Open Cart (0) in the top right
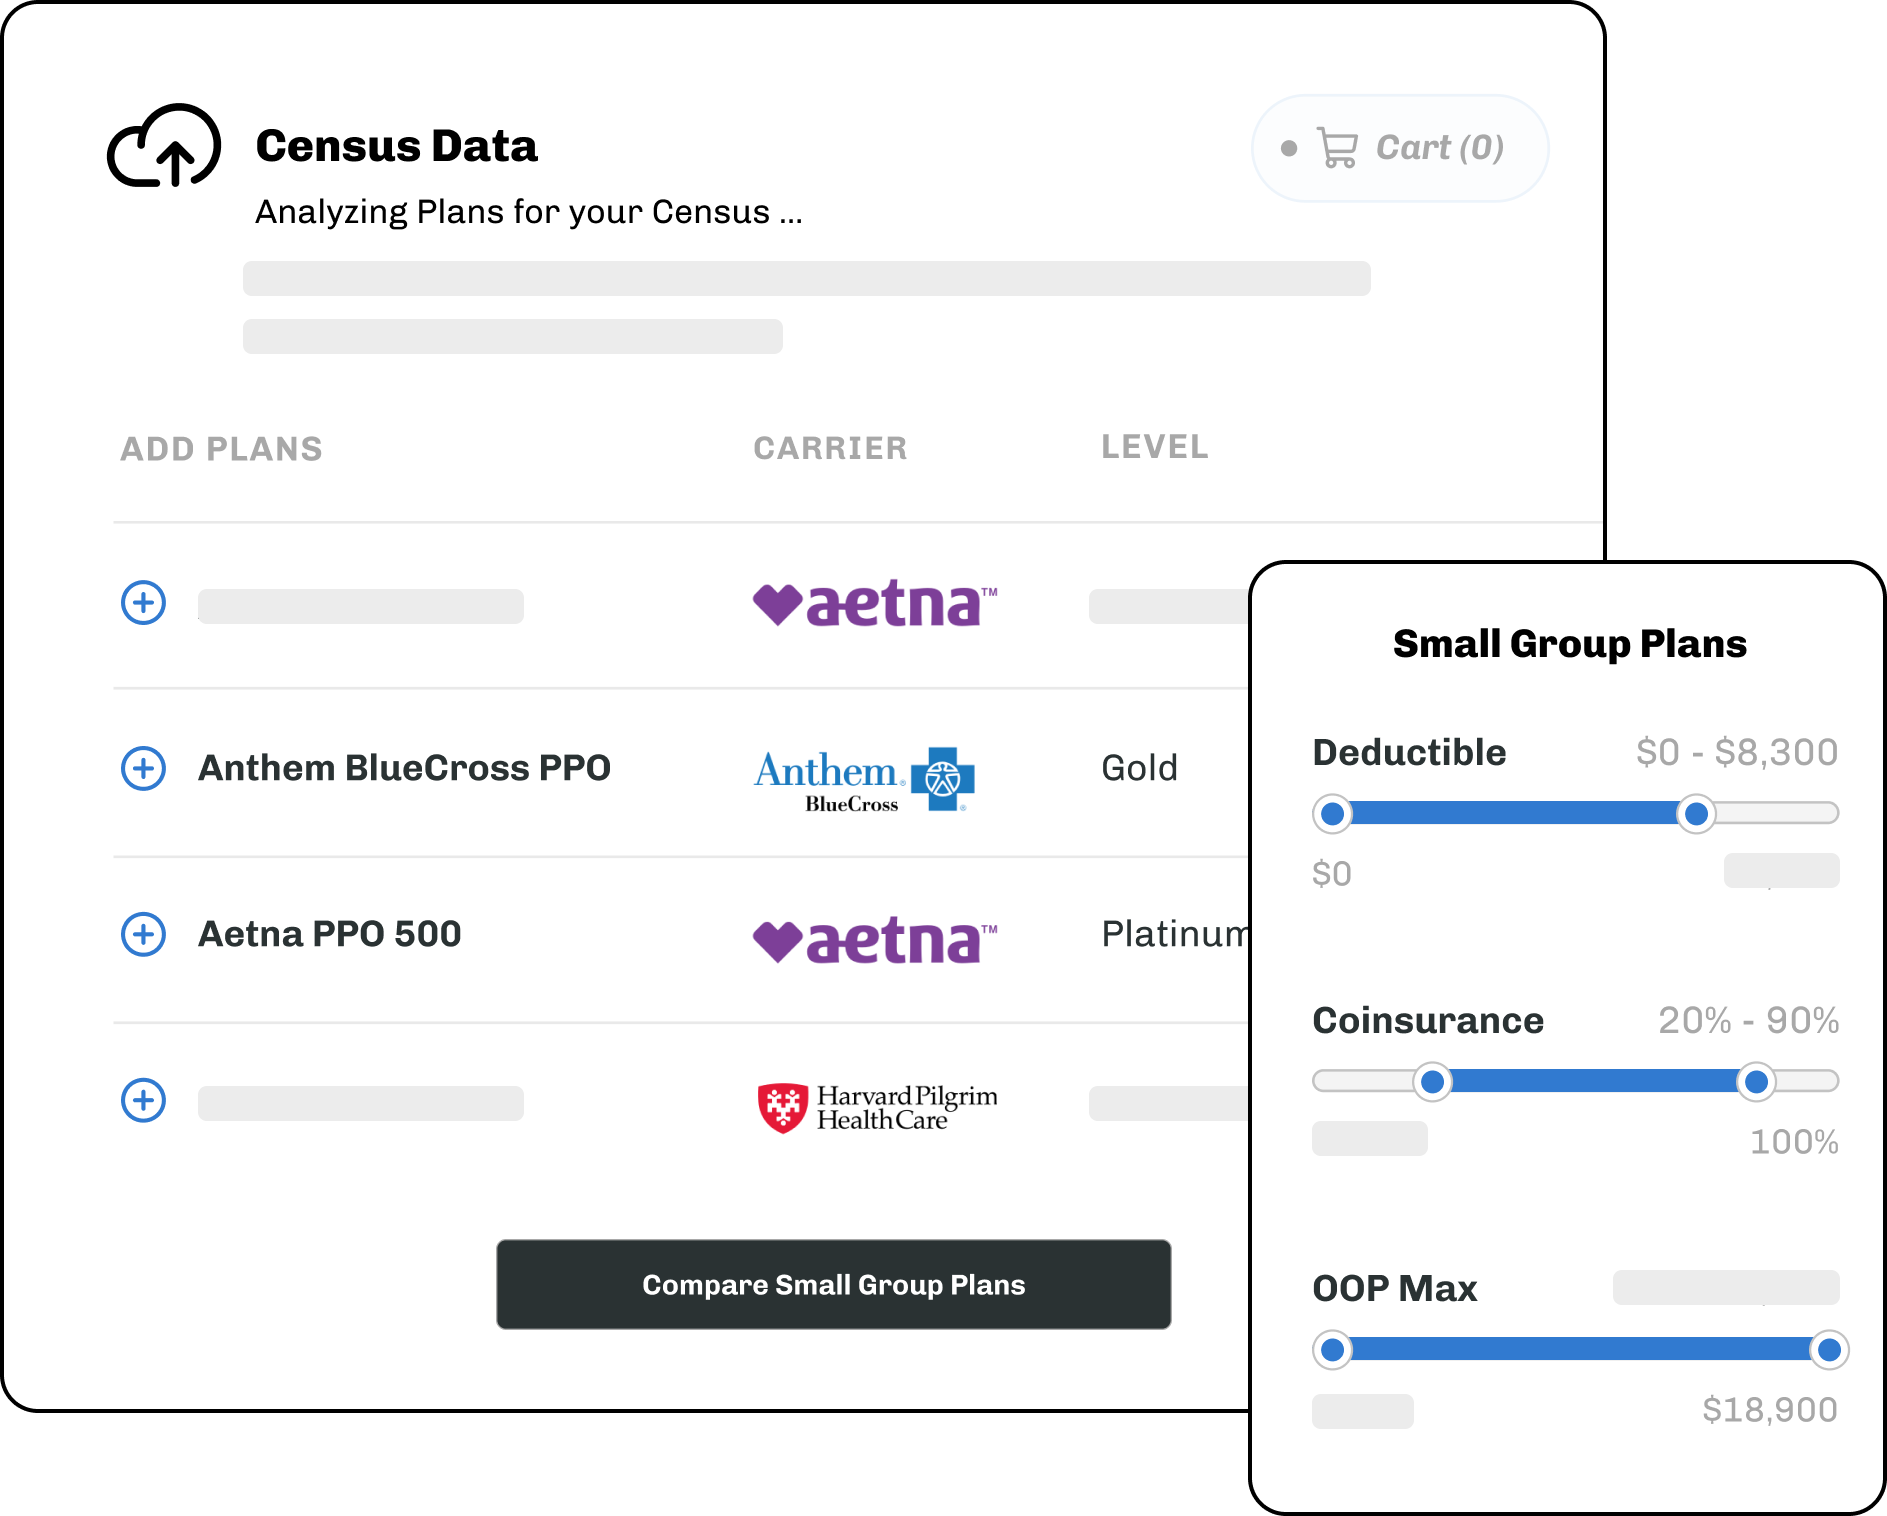Image resolution: width=1887 pixels, height=1516 pixels. click(x=1399, y=147)
